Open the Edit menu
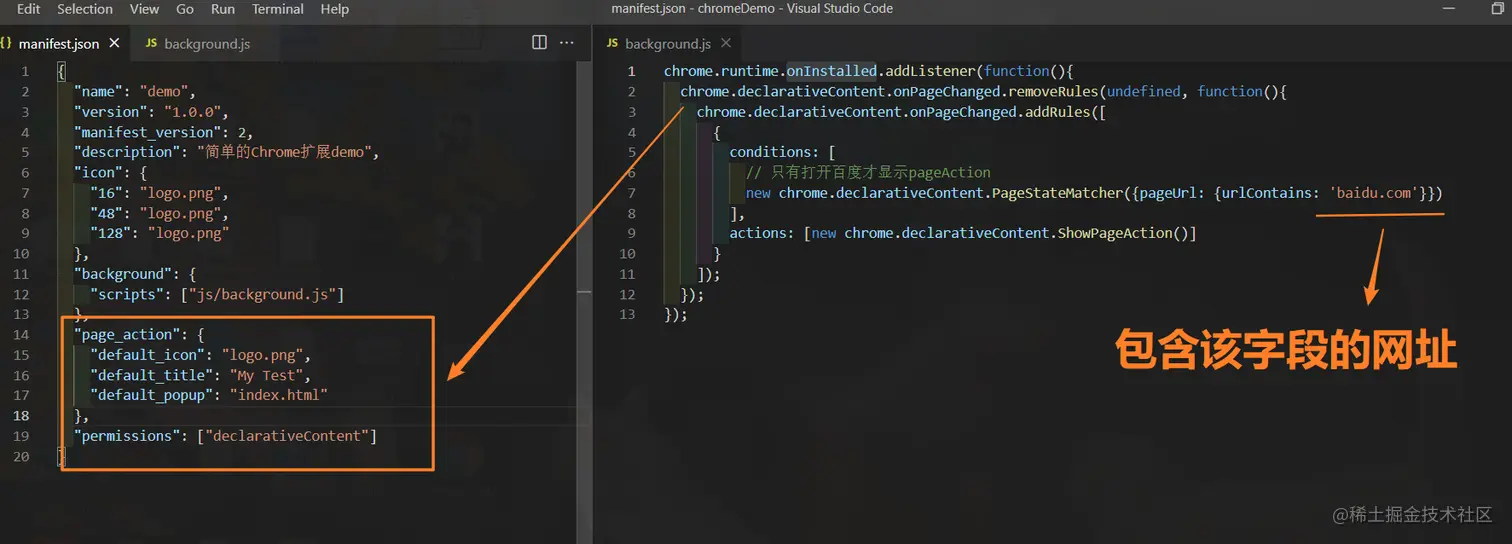 point(28,9)
